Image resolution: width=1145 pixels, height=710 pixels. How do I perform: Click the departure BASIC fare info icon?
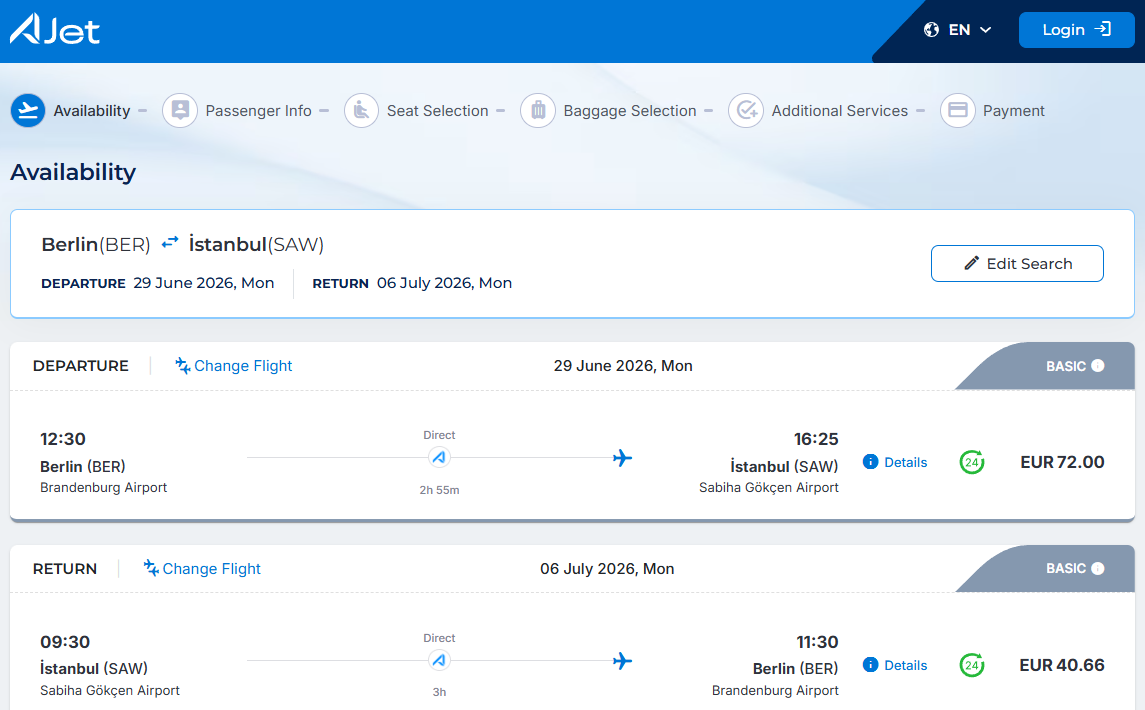tap(1098, 366)
